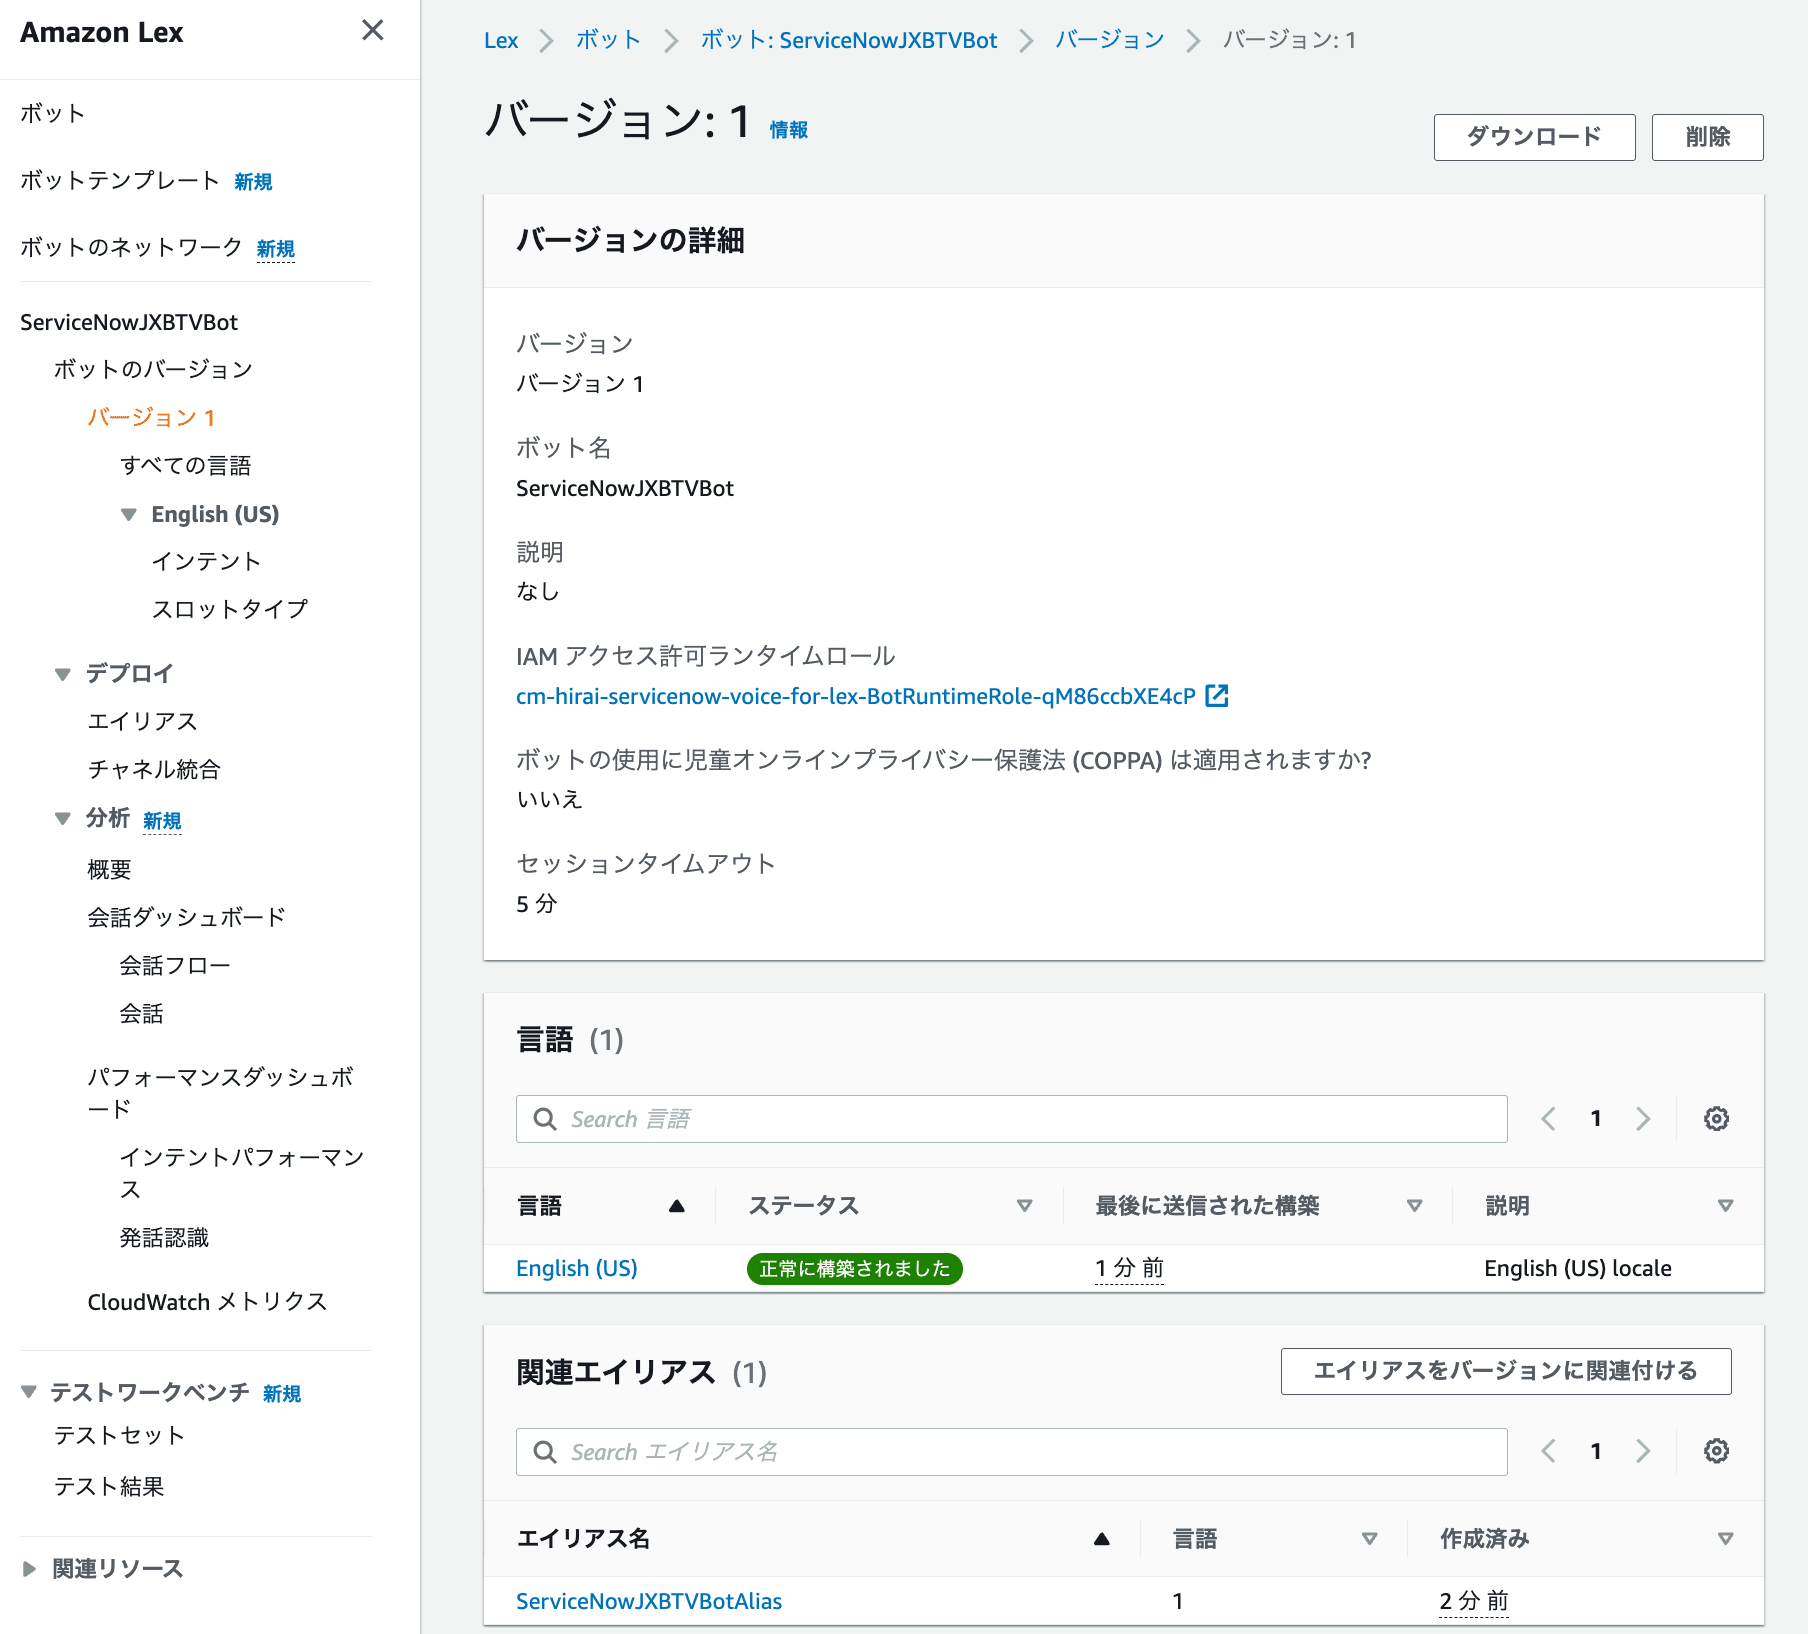Click the 削除 button
The image size is (1808, 1634).
point(1707,137)
